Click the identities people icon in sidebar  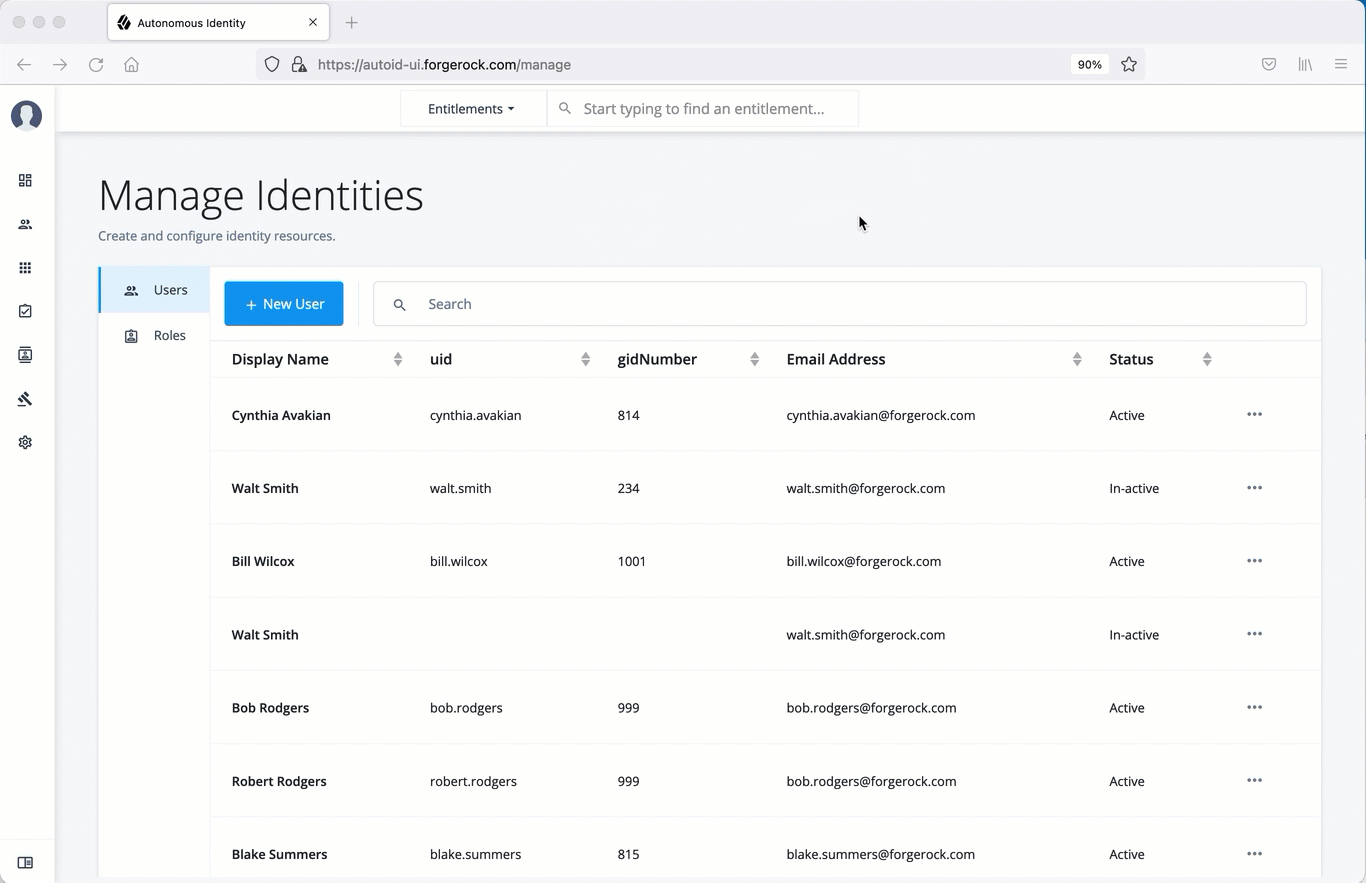[25, 225]
